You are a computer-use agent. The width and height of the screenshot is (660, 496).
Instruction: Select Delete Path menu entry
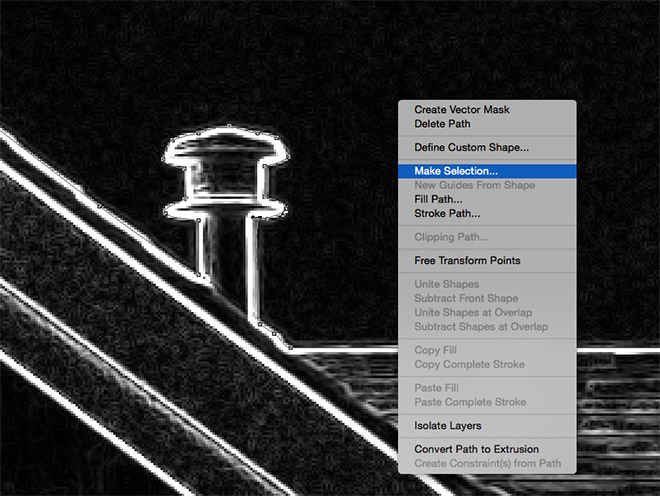487,124
